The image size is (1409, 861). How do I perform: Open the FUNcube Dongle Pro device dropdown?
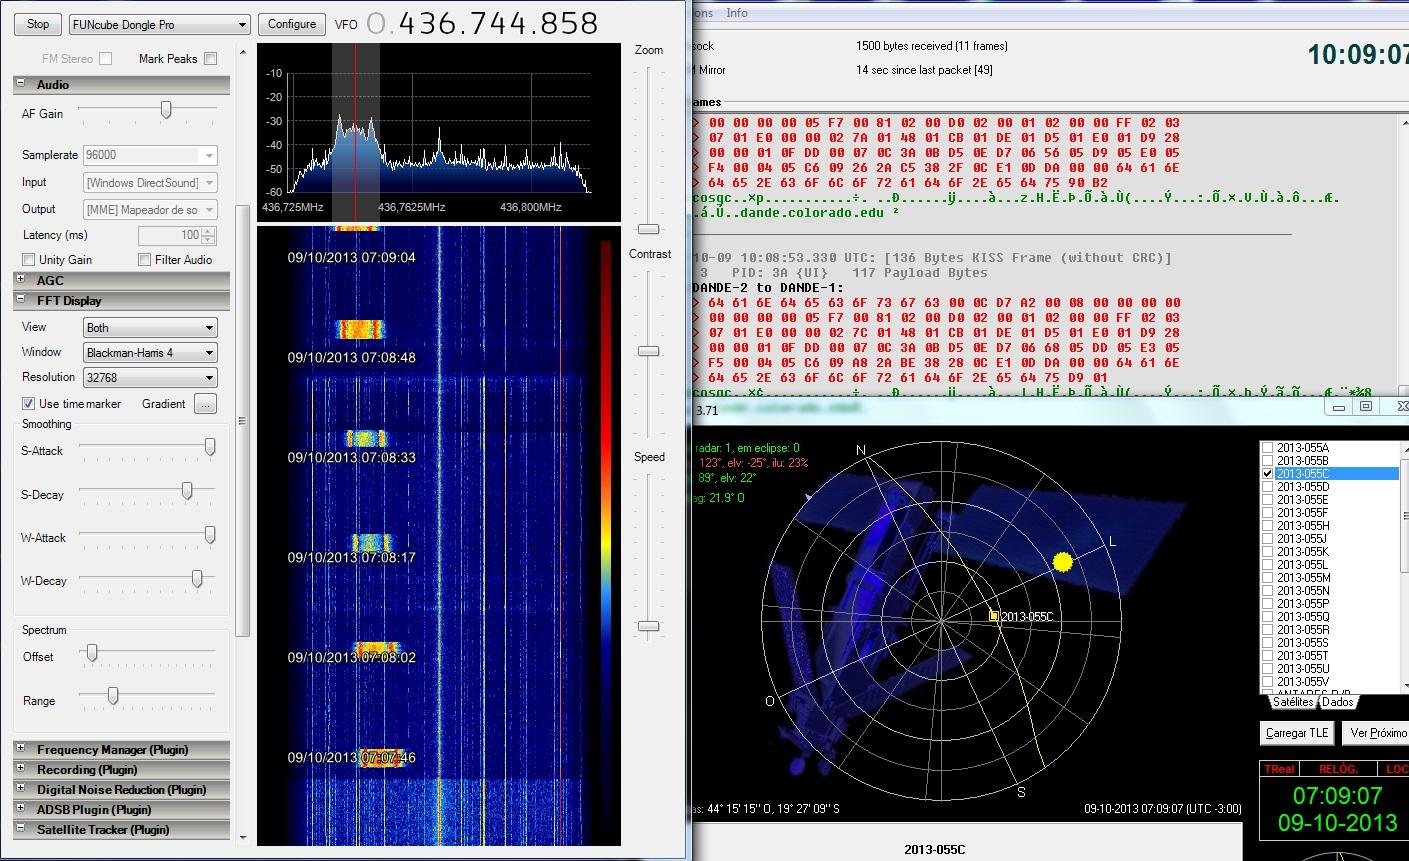click(160, 24)
